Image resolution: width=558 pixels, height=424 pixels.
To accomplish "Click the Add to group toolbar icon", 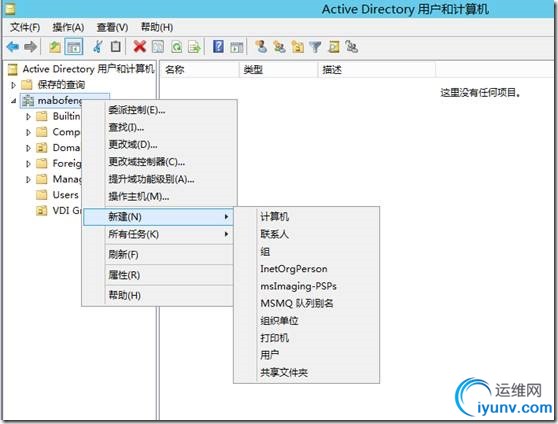I will click(352, 47).
